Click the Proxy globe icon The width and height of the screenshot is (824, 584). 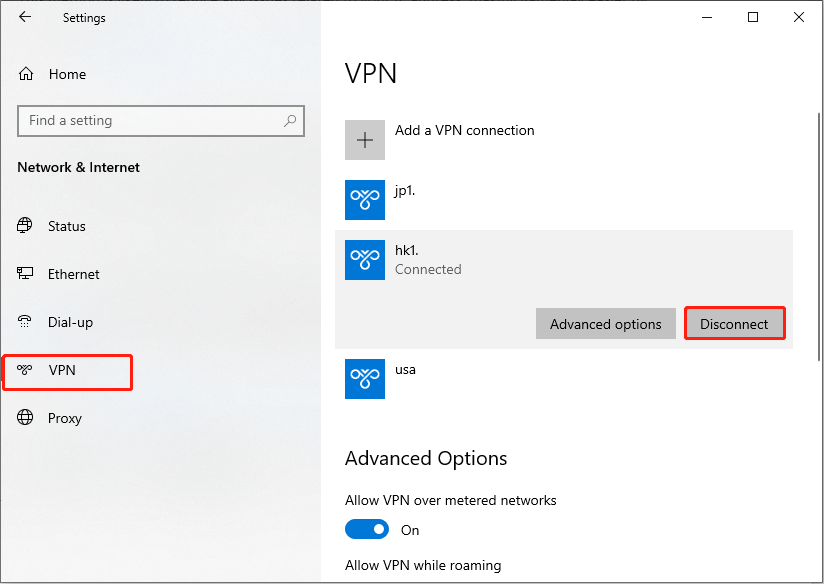26,418
